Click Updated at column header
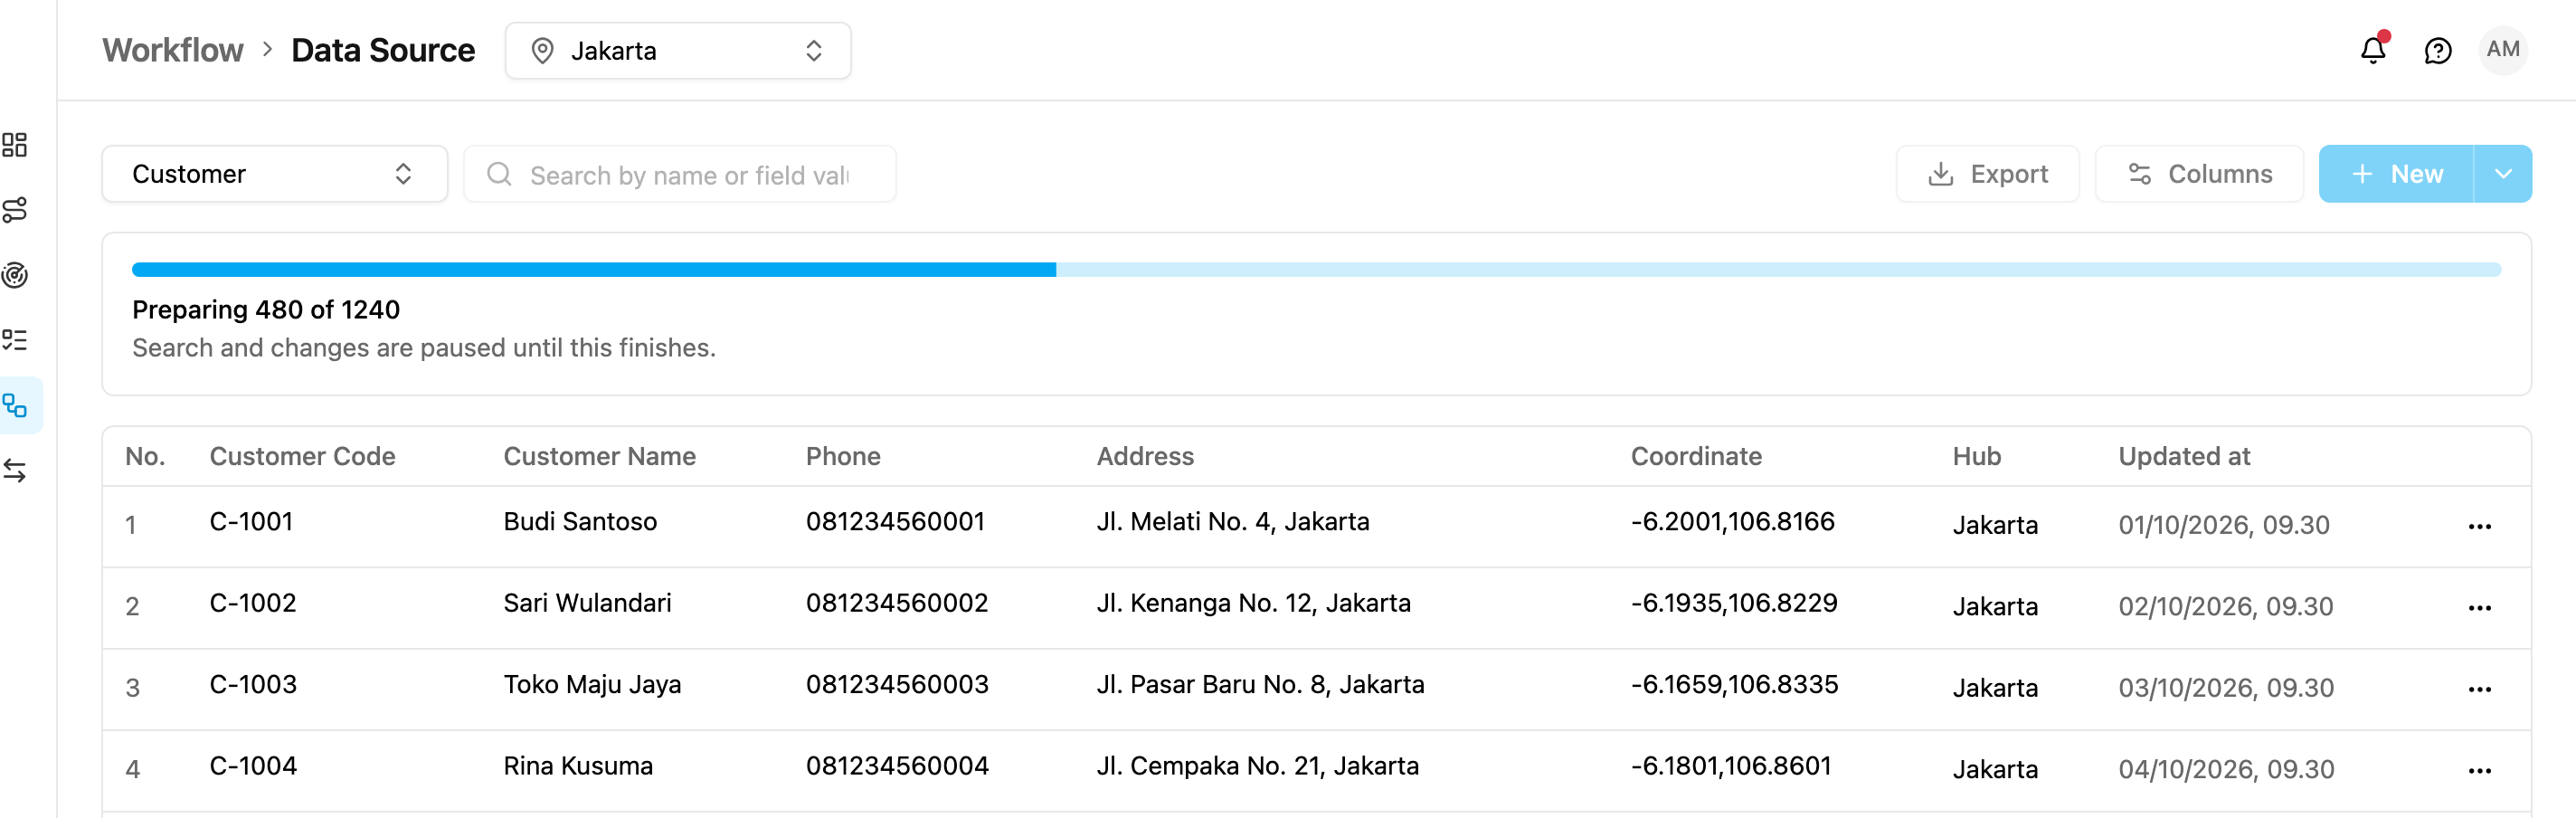This screenshot has height=818, width=2576. [x=2184, y=456]
